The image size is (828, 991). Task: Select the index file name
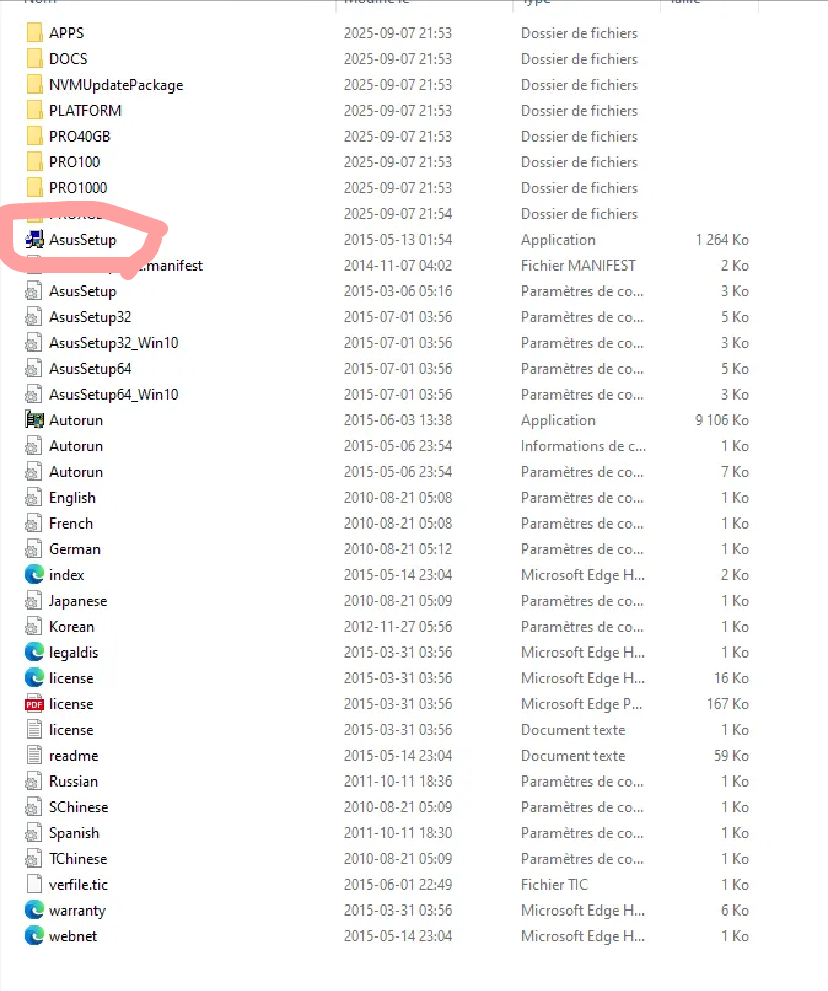coord(67,575)
